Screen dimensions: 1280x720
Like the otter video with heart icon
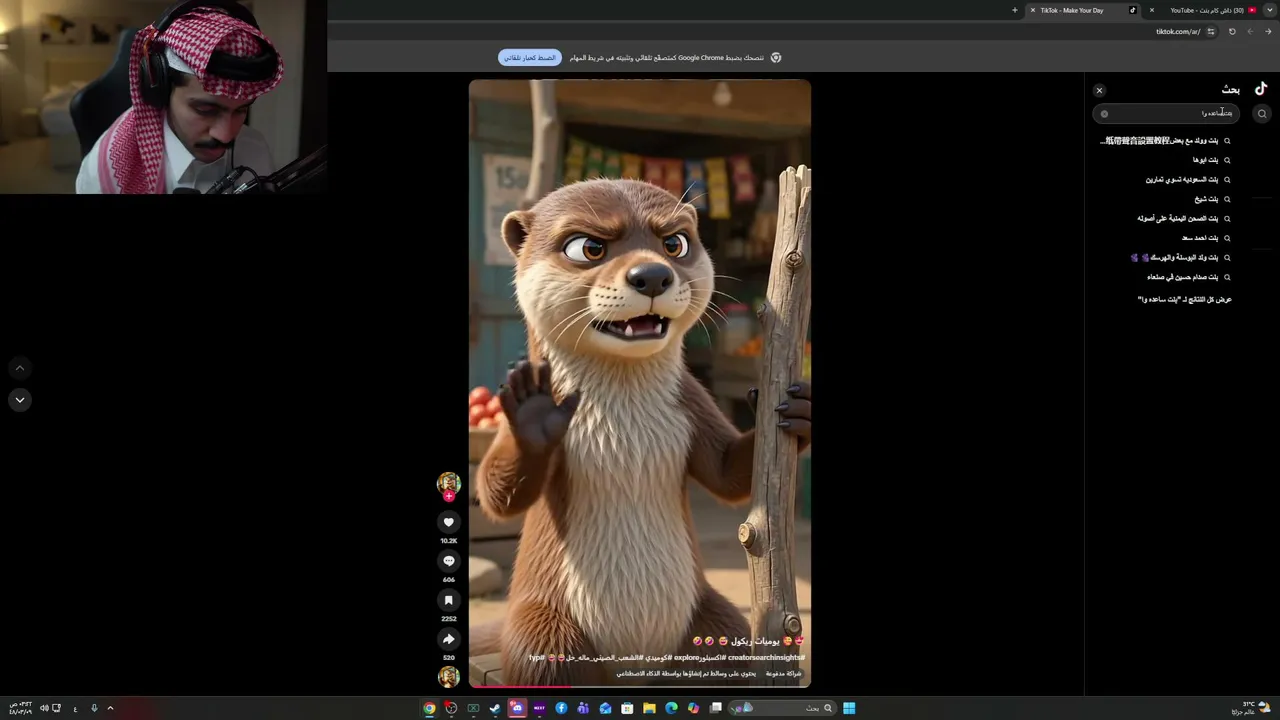(448, 522)
